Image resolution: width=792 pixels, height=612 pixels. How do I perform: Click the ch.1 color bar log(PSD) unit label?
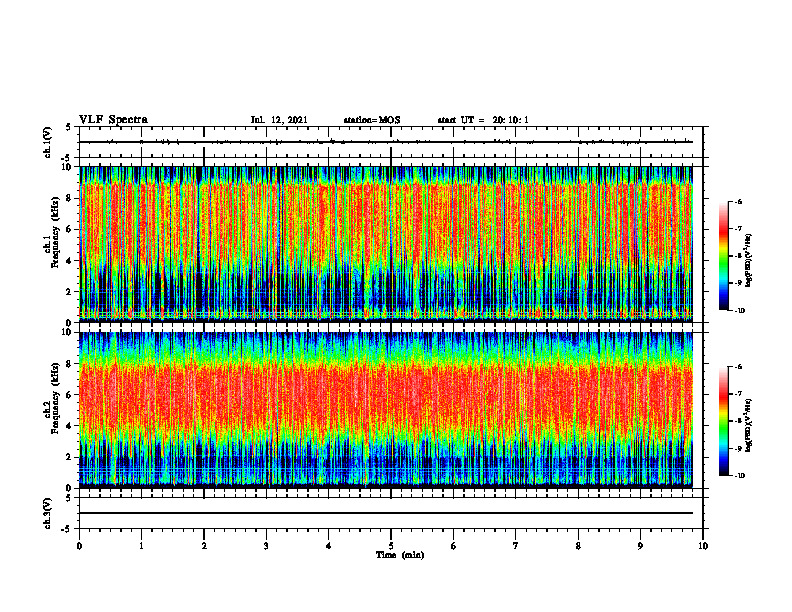pyautogui.click(x=749, y=261)
